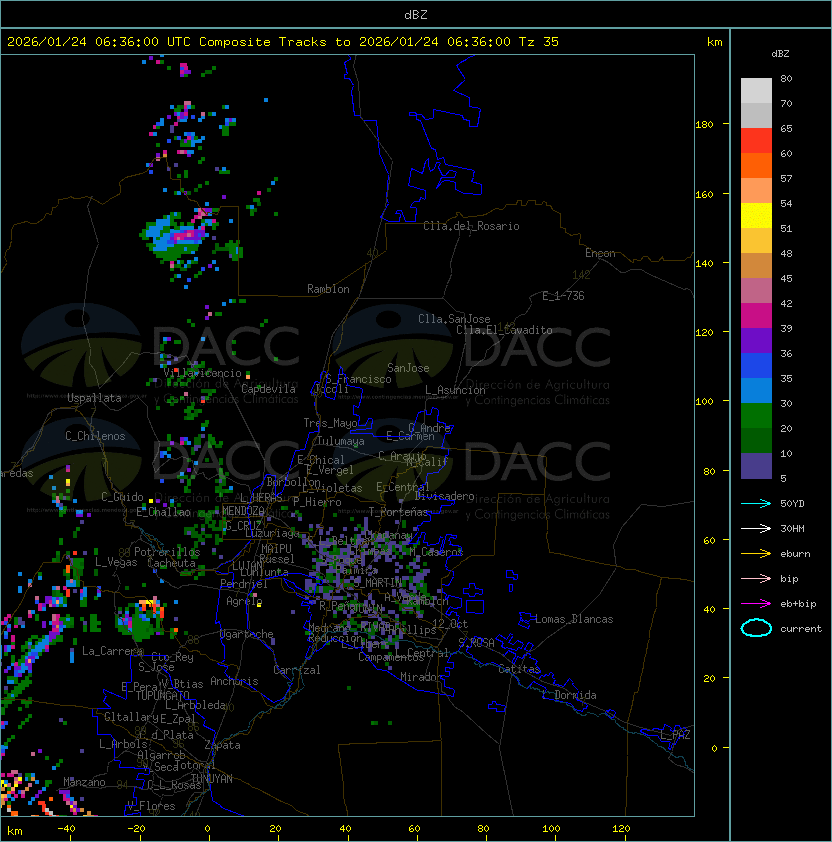Pick the bright yellow 51–54 dBZ swatch
The width and height of the screenshot is (832, 842).
pyautogui.click(x=756, y=215)
